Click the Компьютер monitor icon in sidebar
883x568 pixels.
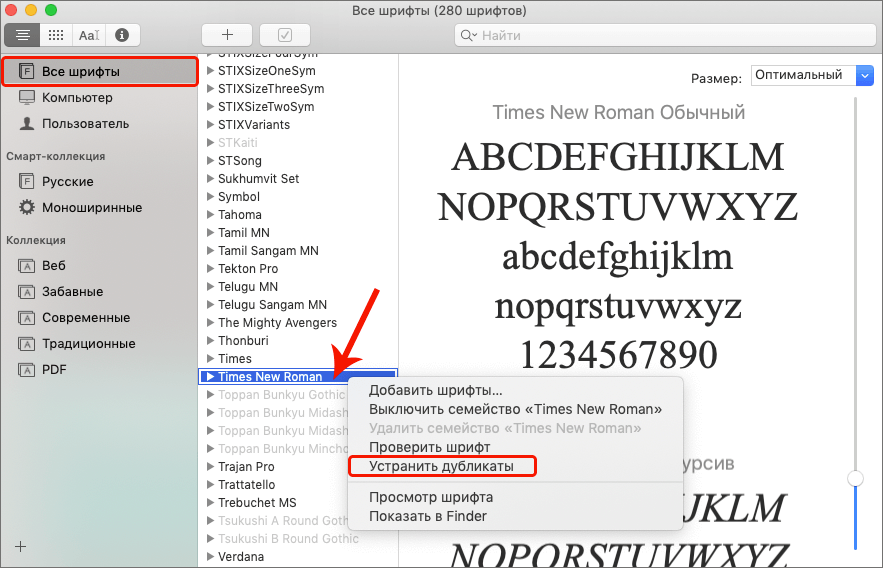pyautogui.click(x=26, y=98)
